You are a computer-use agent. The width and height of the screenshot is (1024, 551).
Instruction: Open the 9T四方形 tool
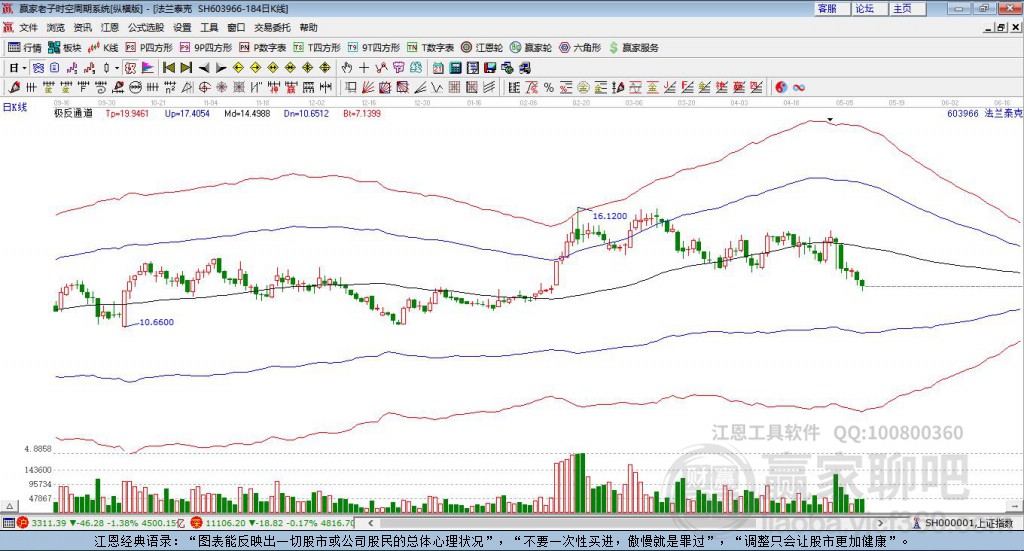tap(374, 48)
